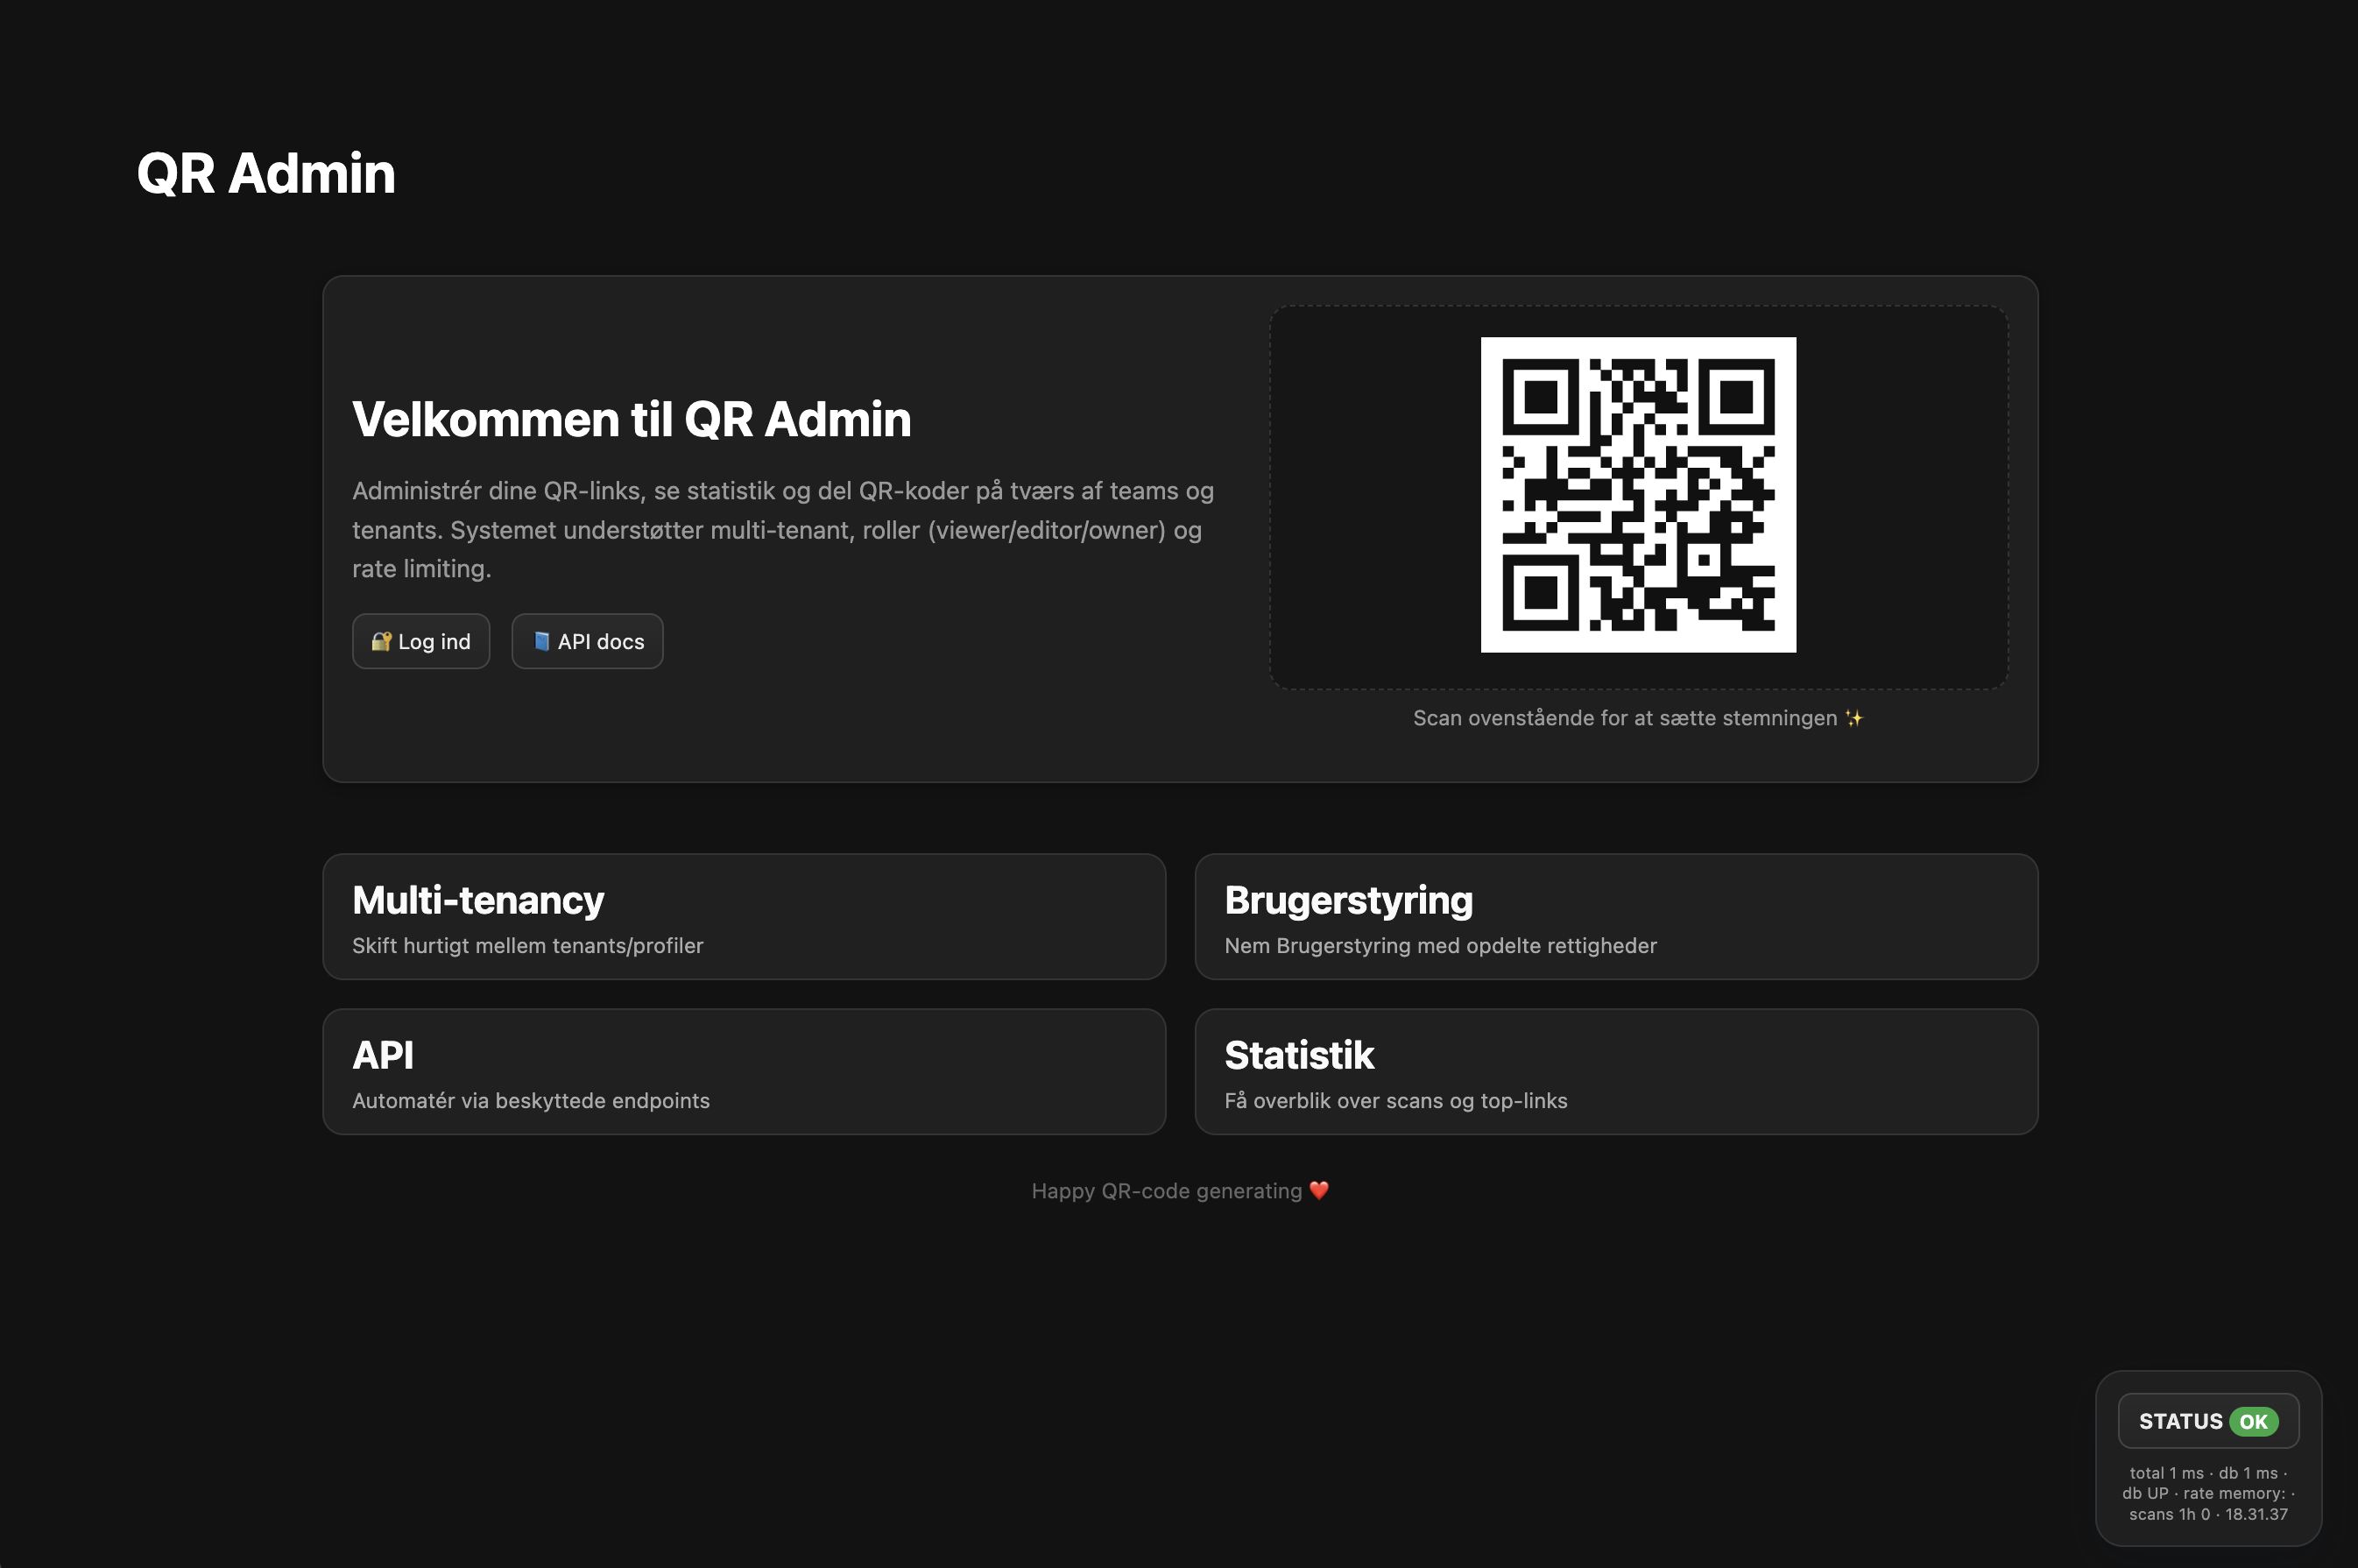Click the Happy QR-code generating footer text
The height and width of the screenshot is (1568, 2358).
(x=1166, y=1191)
